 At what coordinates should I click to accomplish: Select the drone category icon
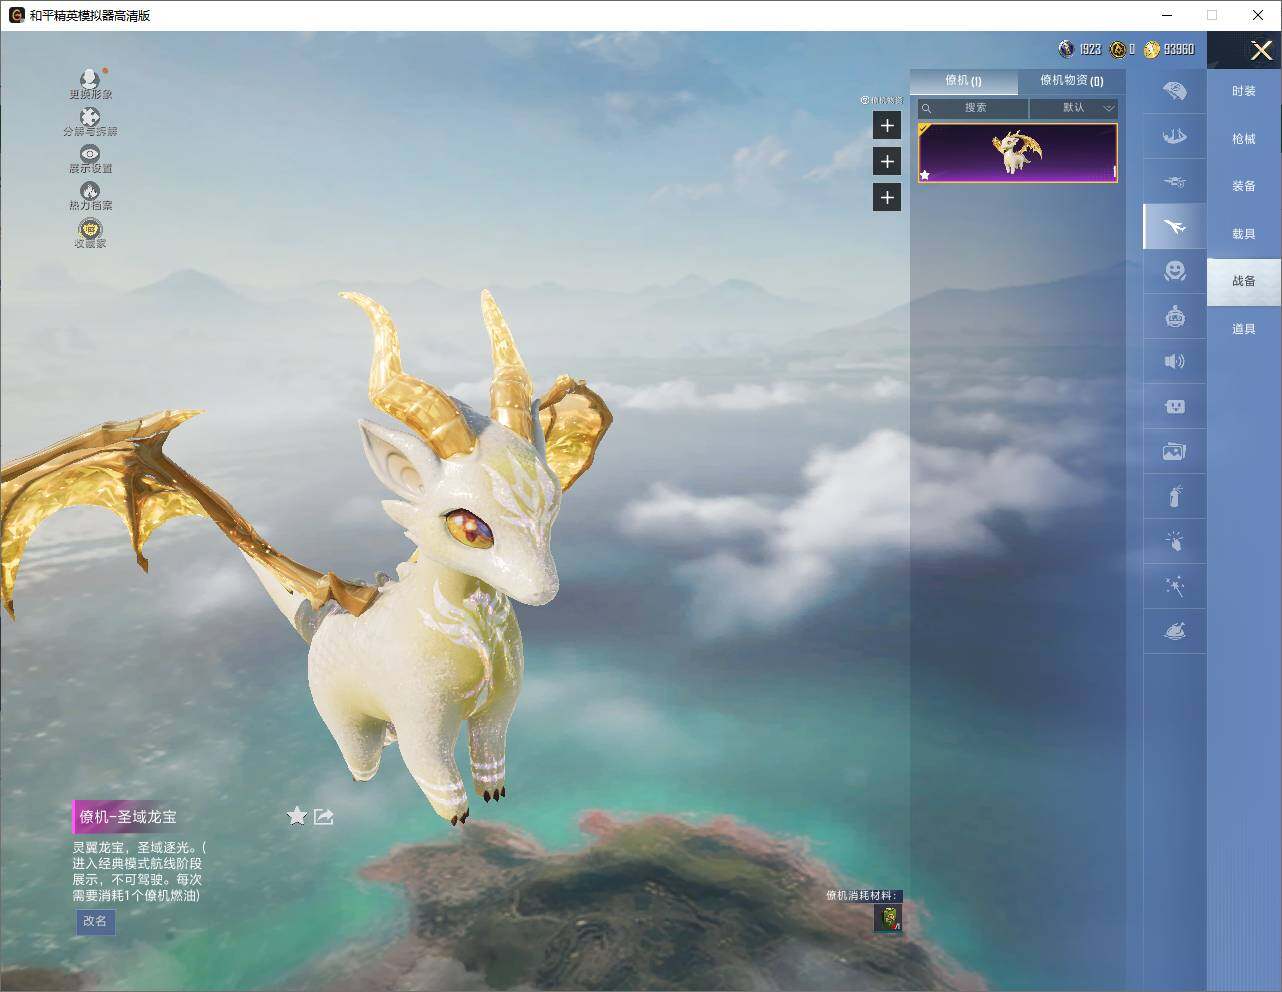coord(1175,181)
